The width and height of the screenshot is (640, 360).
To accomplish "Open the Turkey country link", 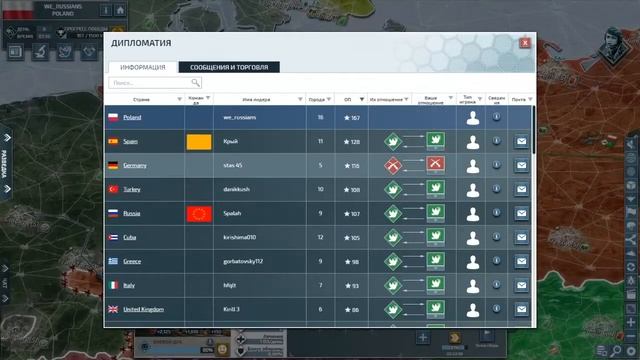I will (x=132, y=189).
